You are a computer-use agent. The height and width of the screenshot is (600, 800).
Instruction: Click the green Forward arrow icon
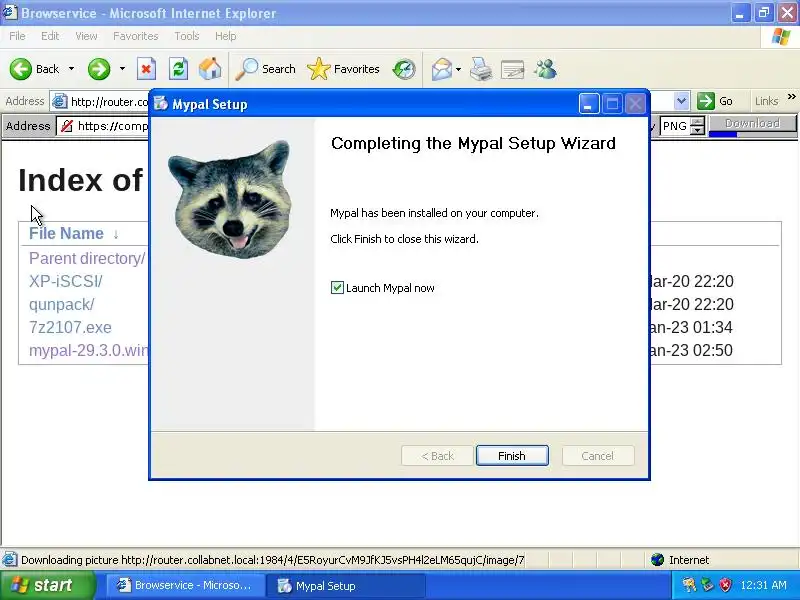pos(98,69)
